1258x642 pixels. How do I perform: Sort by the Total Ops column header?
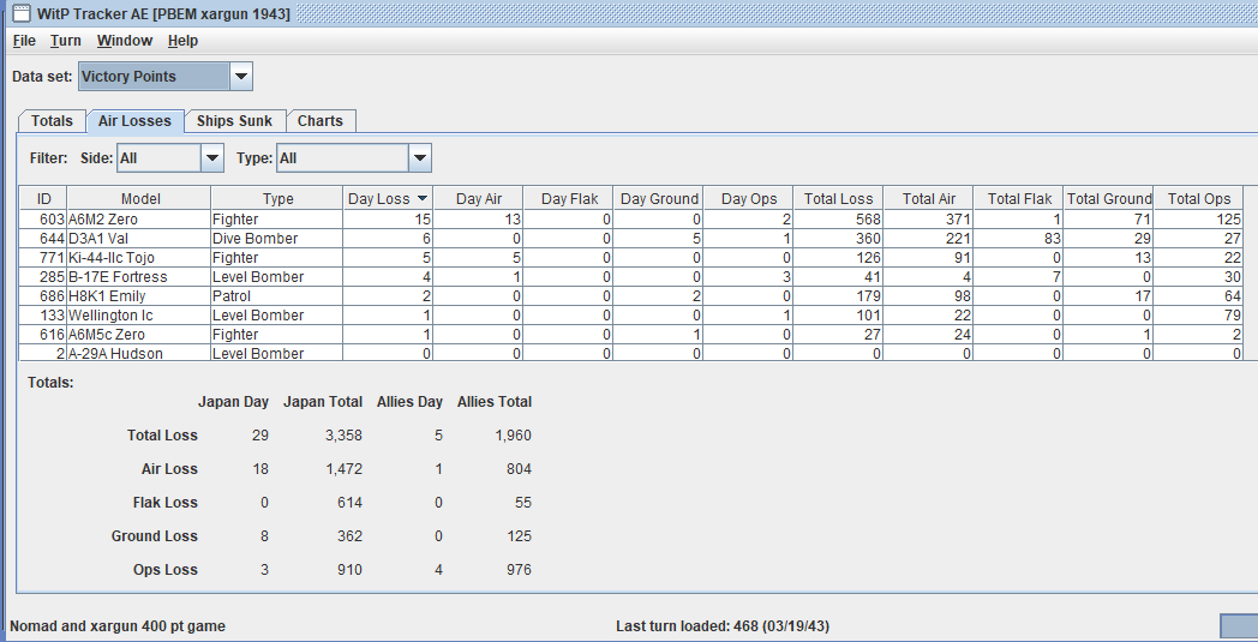tap(1198, 198)
